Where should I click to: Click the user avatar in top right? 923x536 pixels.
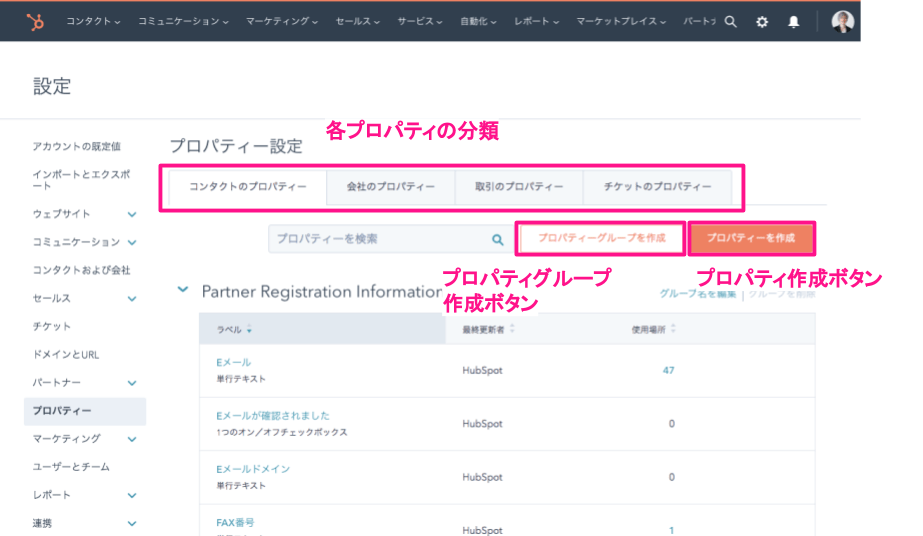pyautogui.click(x=843, y=21)
